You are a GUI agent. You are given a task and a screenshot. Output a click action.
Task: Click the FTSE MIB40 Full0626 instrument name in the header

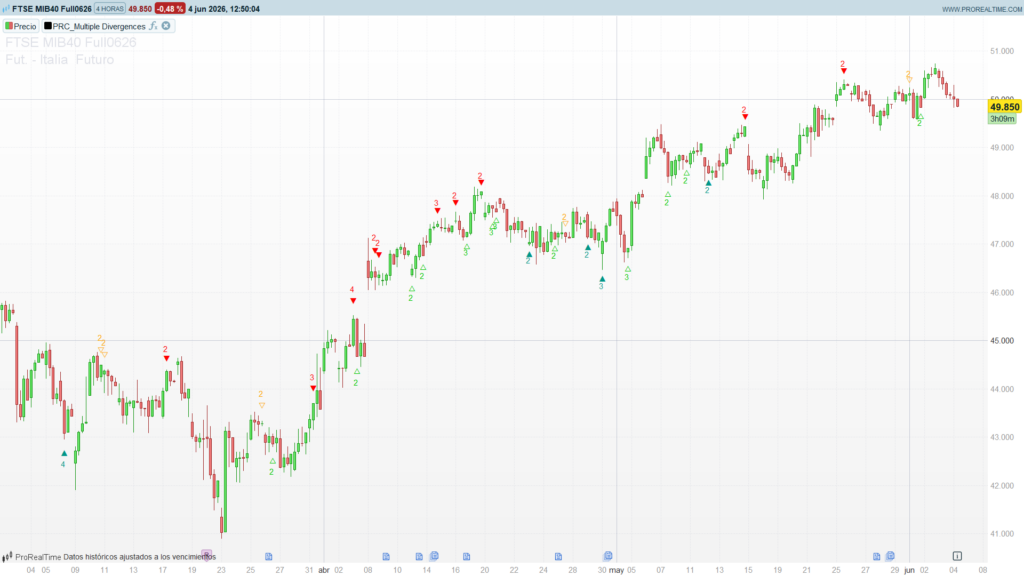pyautogui.click(x=52, y=9)
